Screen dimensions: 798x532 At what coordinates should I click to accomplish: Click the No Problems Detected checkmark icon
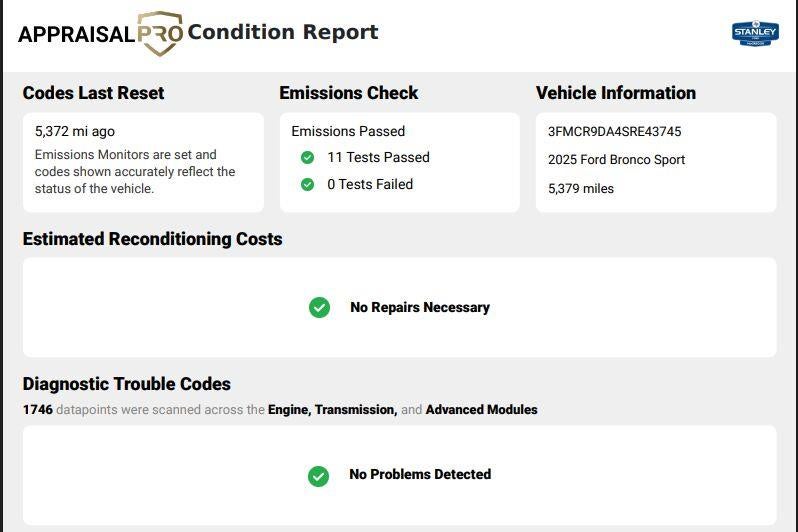point(319,477)
